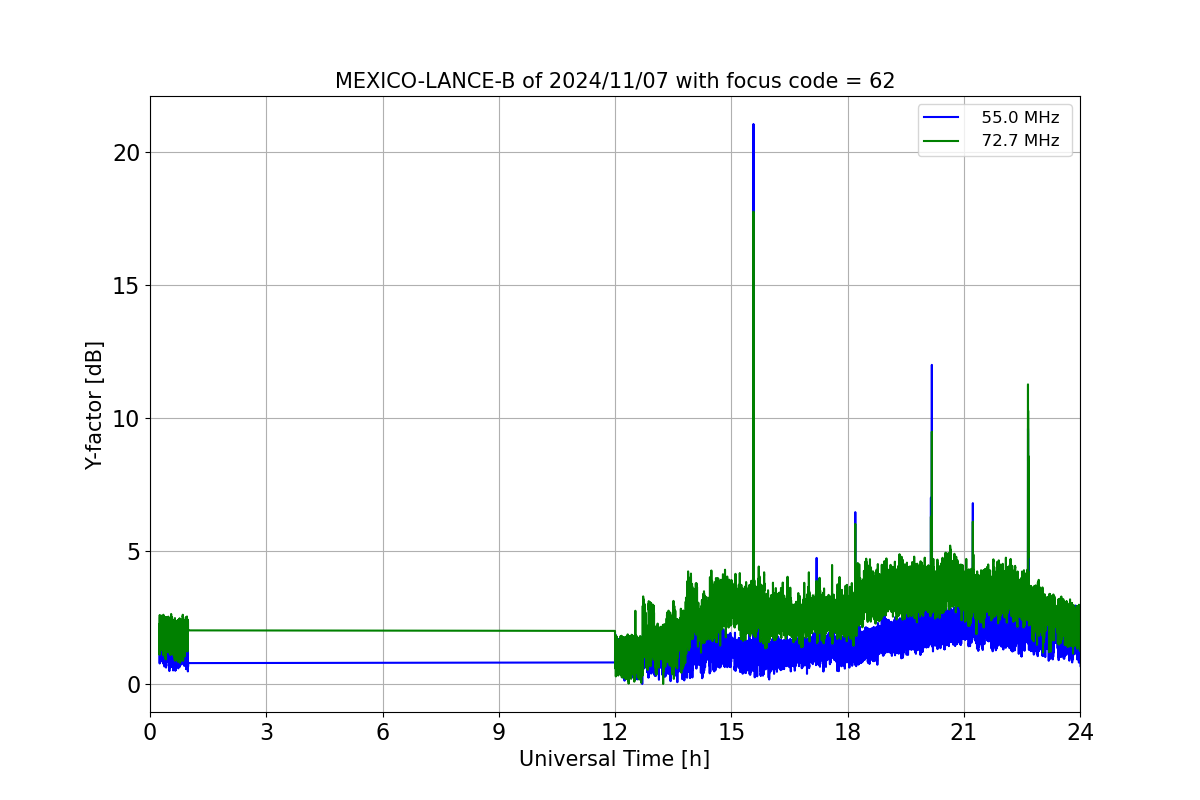This screenshot has height=800, width=1200.
Task: Click the Y-factor [dB] axis label
Action: 94,405
